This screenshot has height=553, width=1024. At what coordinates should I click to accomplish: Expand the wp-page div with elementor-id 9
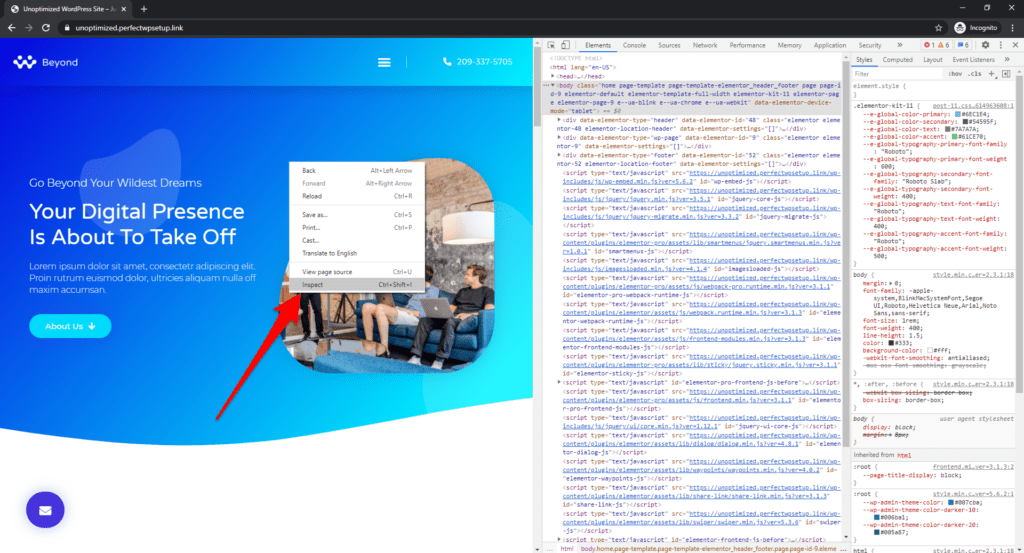pos(559,138)
